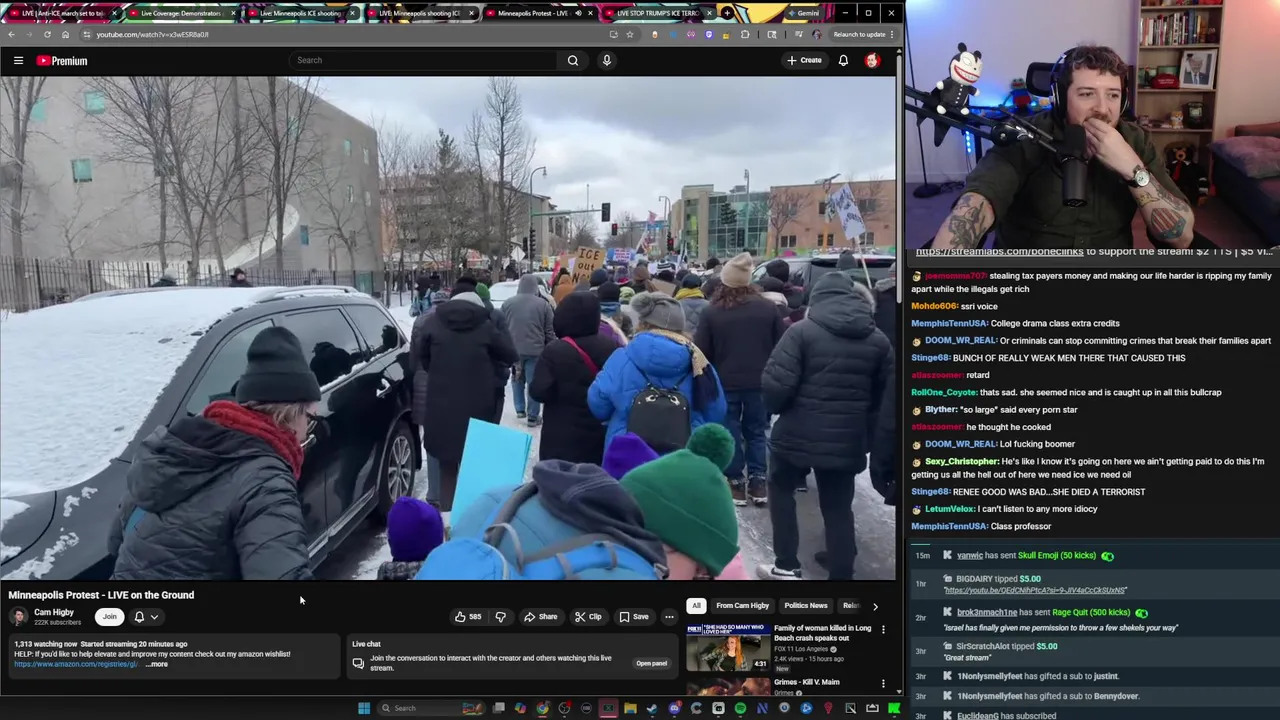This screenshot has width=1280, height=720.
Task: Open the streamlabs.com/bonedlinks link
Action: click(999, 252)
